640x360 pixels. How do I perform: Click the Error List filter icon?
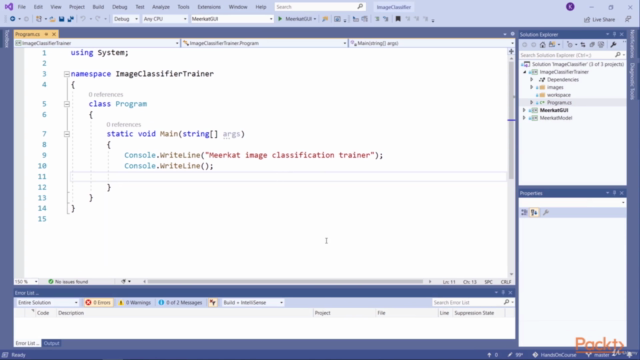213,302
